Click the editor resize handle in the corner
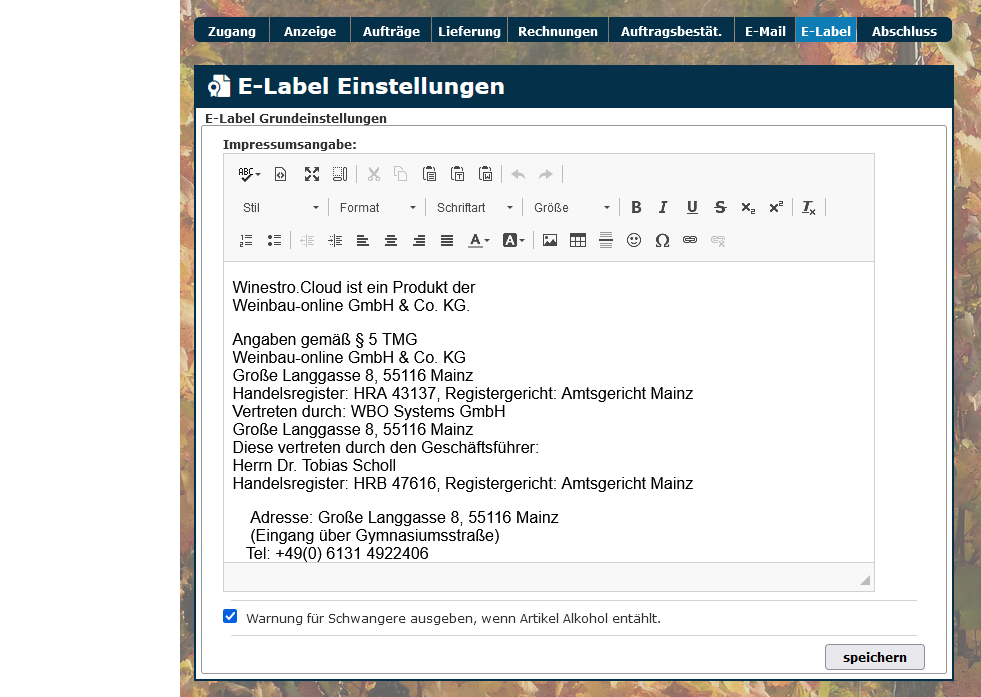Image resolution: width=981 pixels, height=697 pixels. click(865, 580)
